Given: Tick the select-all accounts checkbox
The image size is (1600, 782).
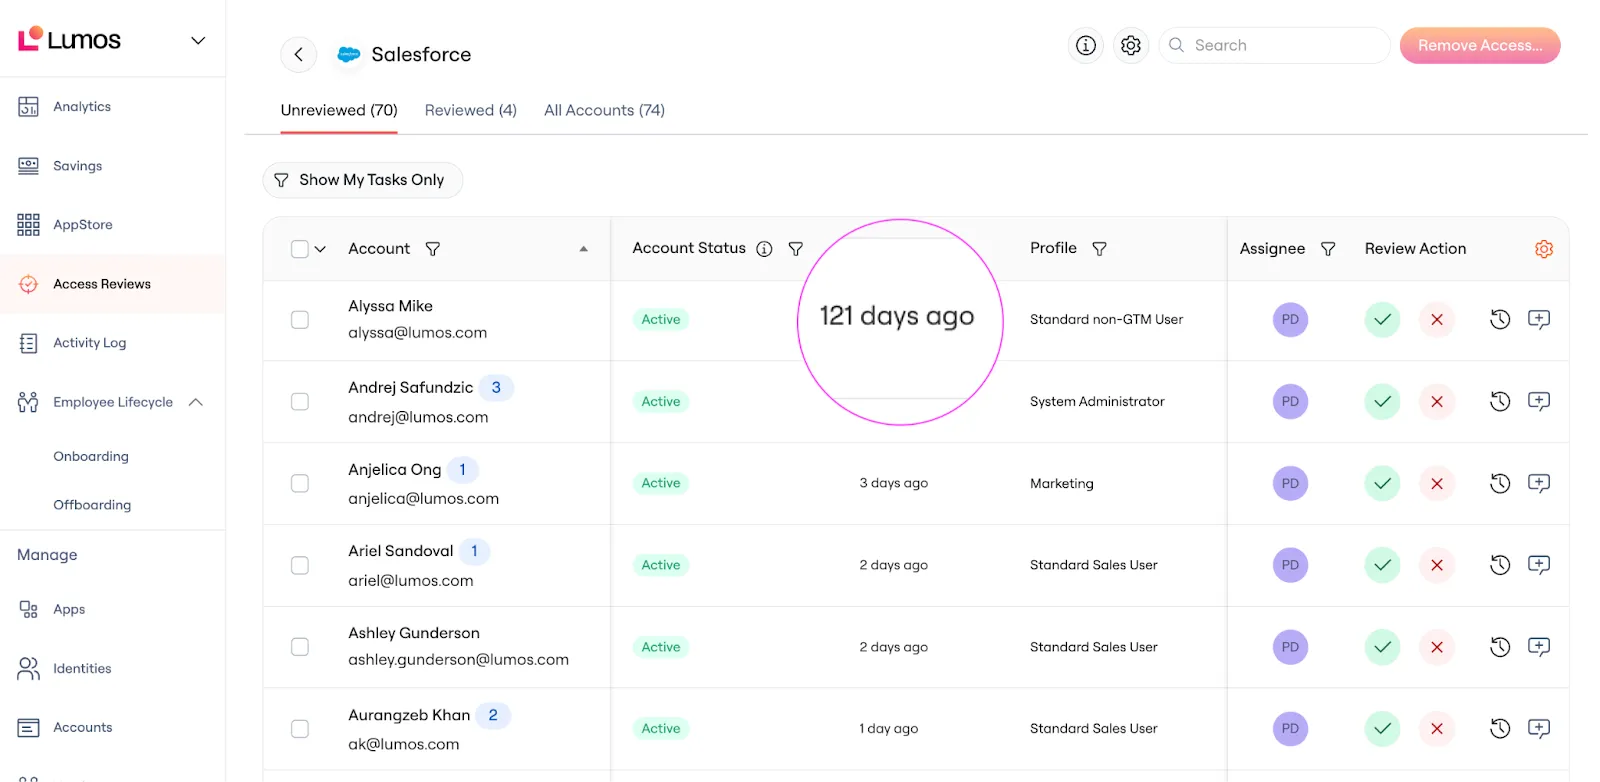Looking at the screenshot, I should [299, 249].
